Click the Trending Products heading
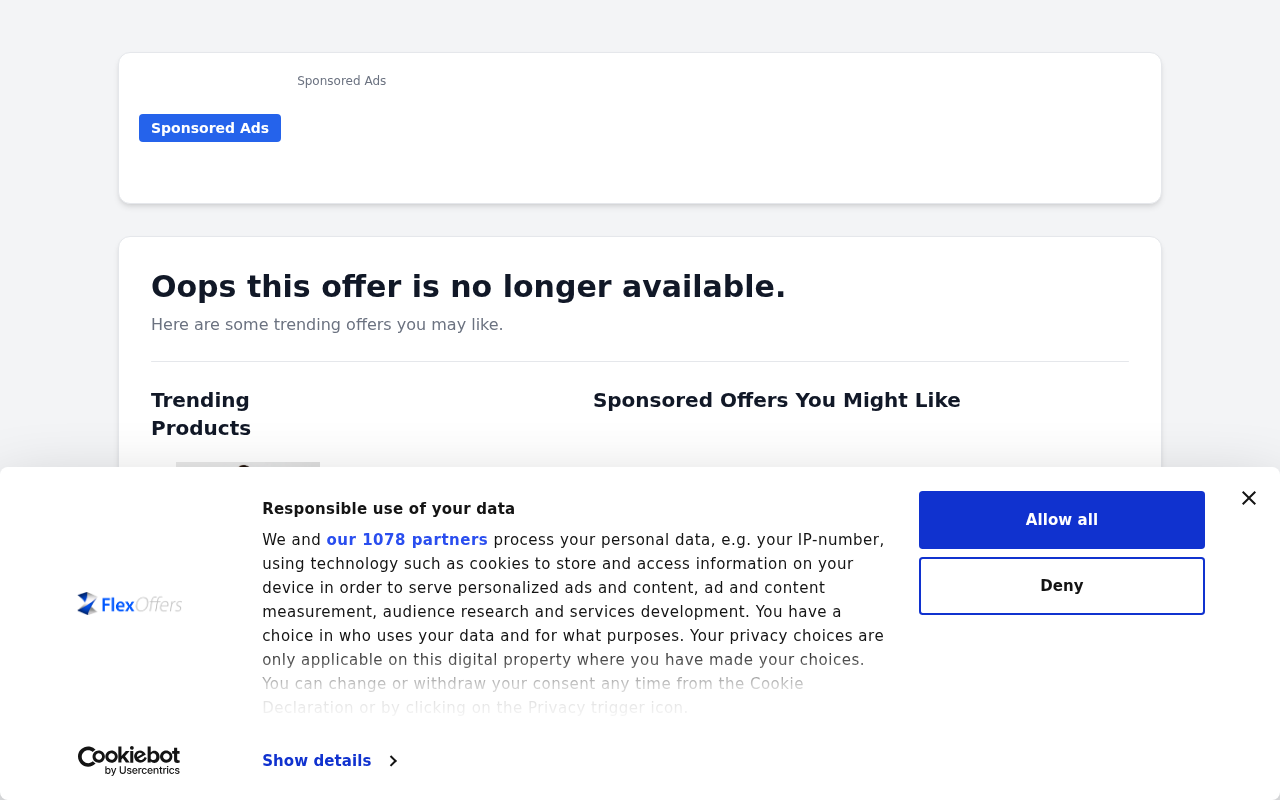This screenshot has height=800, width=1280. [x=201, y=414]
